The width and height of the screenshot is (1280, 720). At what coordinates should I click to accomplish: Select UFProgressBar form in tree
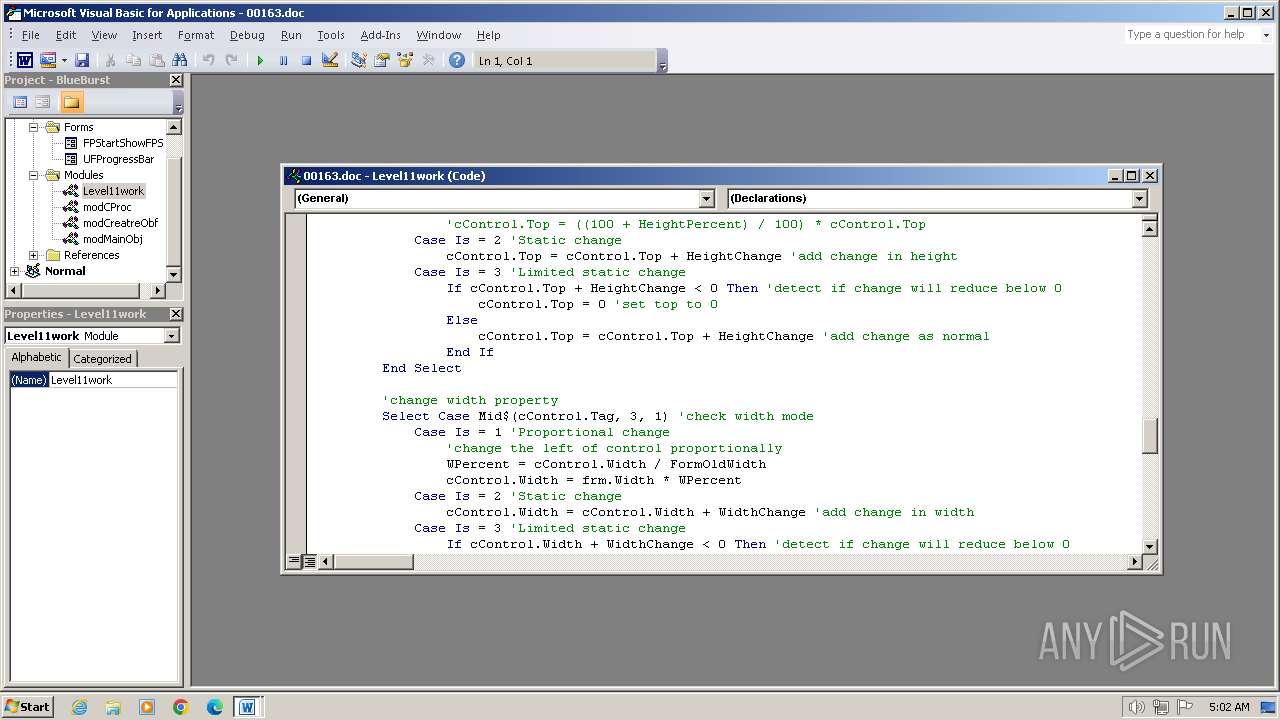(x=118, y=159)
